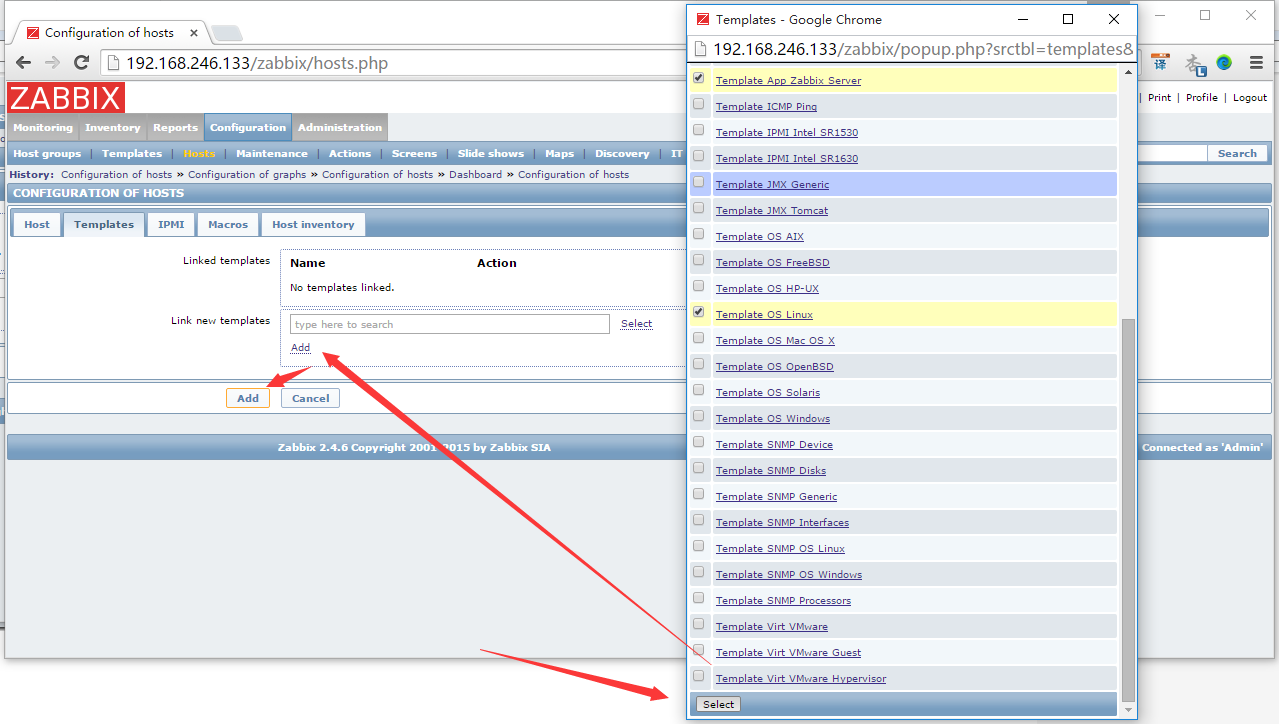
Task: Open Template OS AIX link
Action: click(x=760, y=237)
